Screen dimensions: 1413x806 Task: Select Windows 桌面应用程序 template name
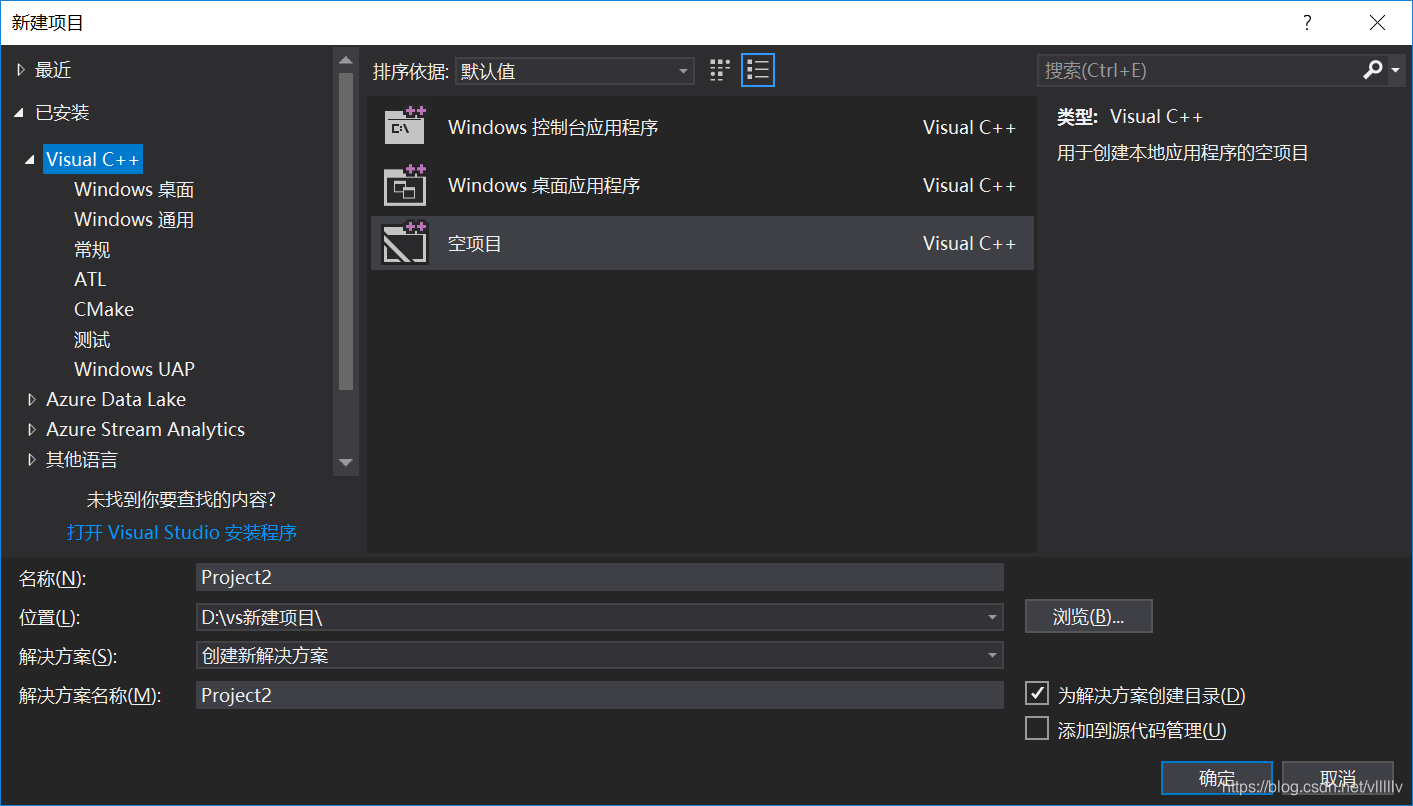click(x=544, y=185)
